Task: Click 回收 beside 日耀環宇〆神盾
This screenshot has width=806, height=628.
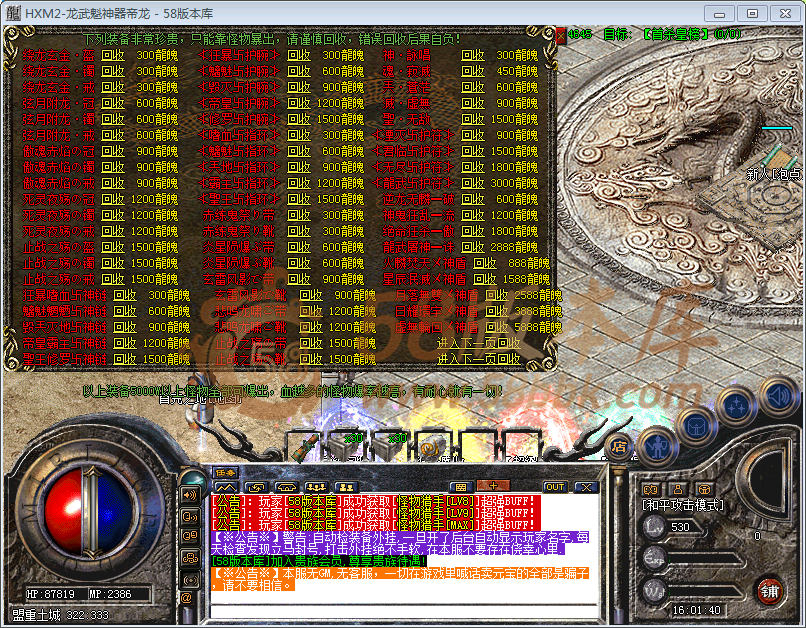Action: (x=497, y=311)
